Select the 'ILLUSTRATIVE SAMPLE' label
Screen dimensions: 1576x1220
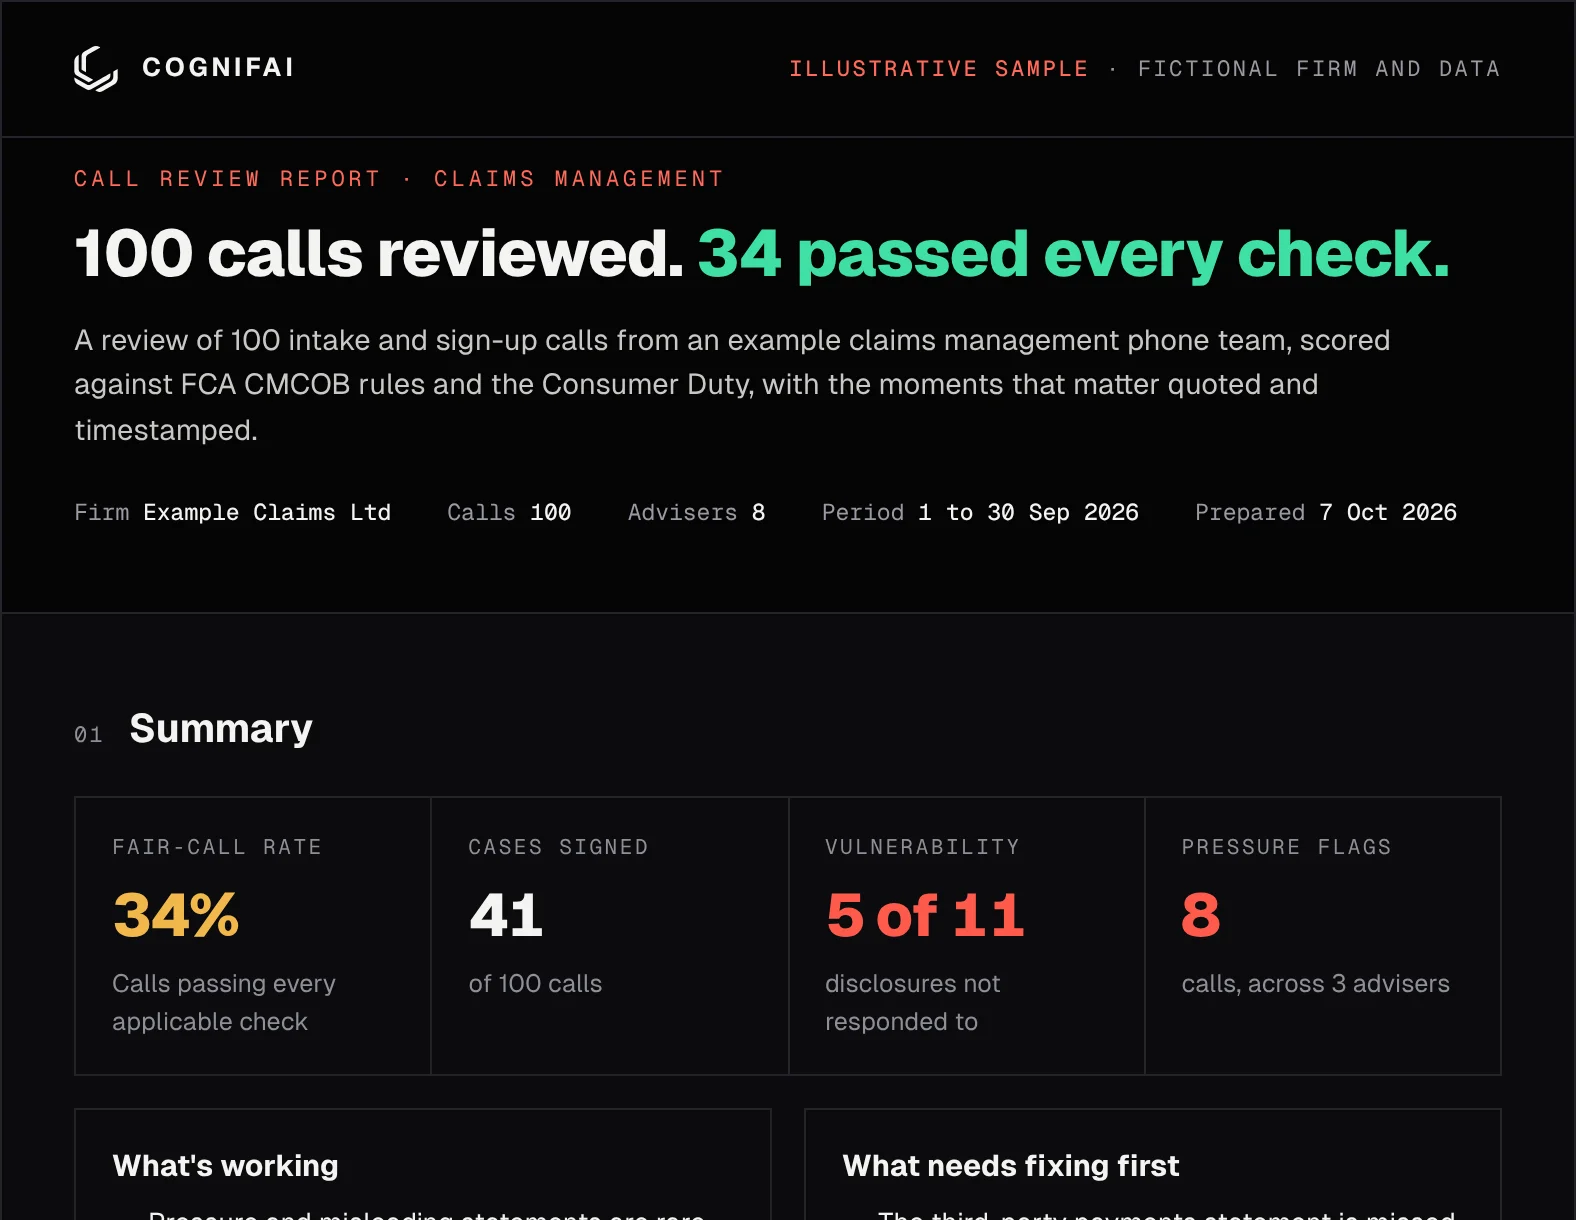point(939,69)
